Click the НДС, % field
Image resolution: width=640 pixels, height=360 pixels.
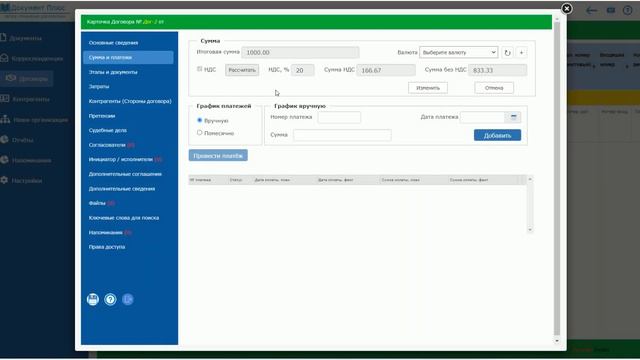point(303,70)
